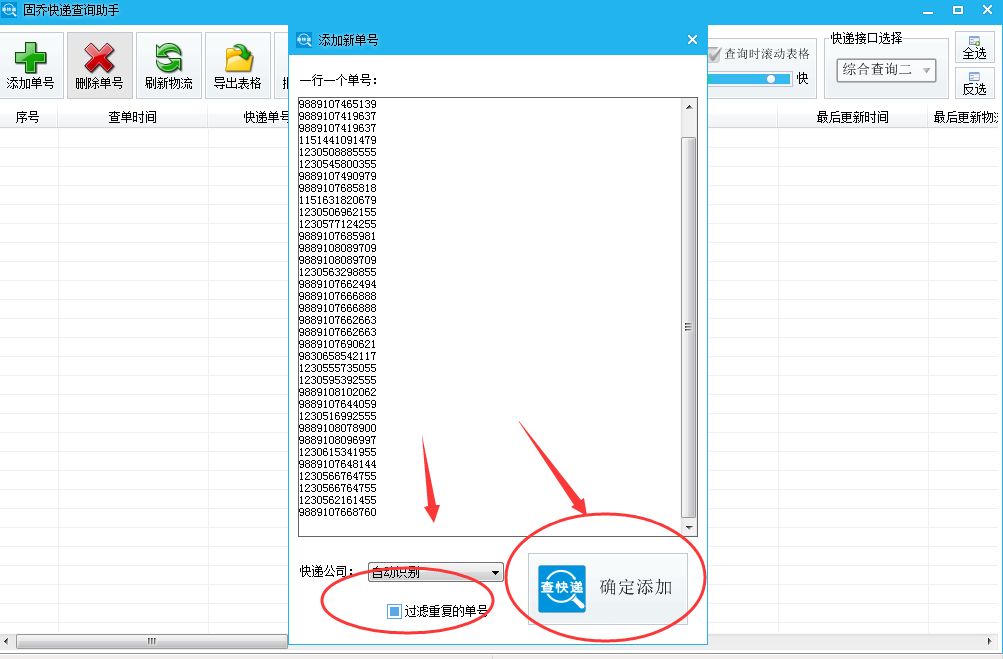Click the left arrow of main horizontal scrollbar
This screenshot has height=659, width=1003.
tap(6, 640)
